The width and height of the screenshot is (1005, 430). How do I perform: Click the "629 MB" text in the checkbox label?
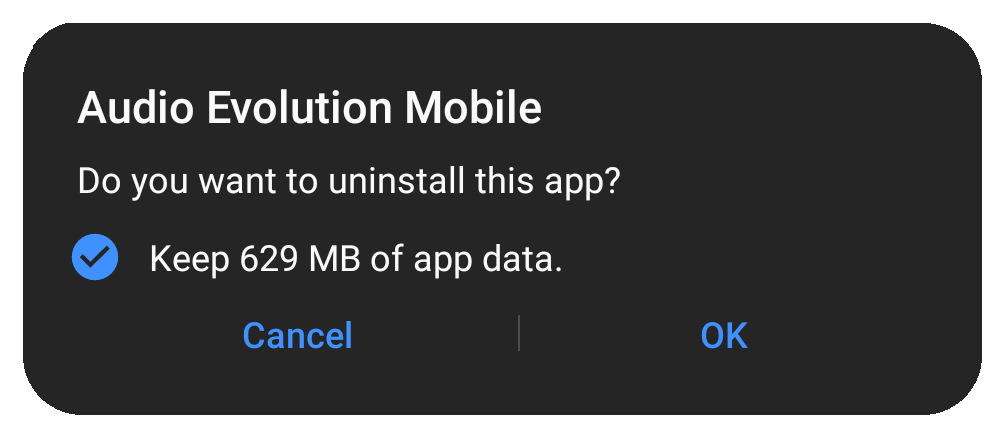coord(300,259)
